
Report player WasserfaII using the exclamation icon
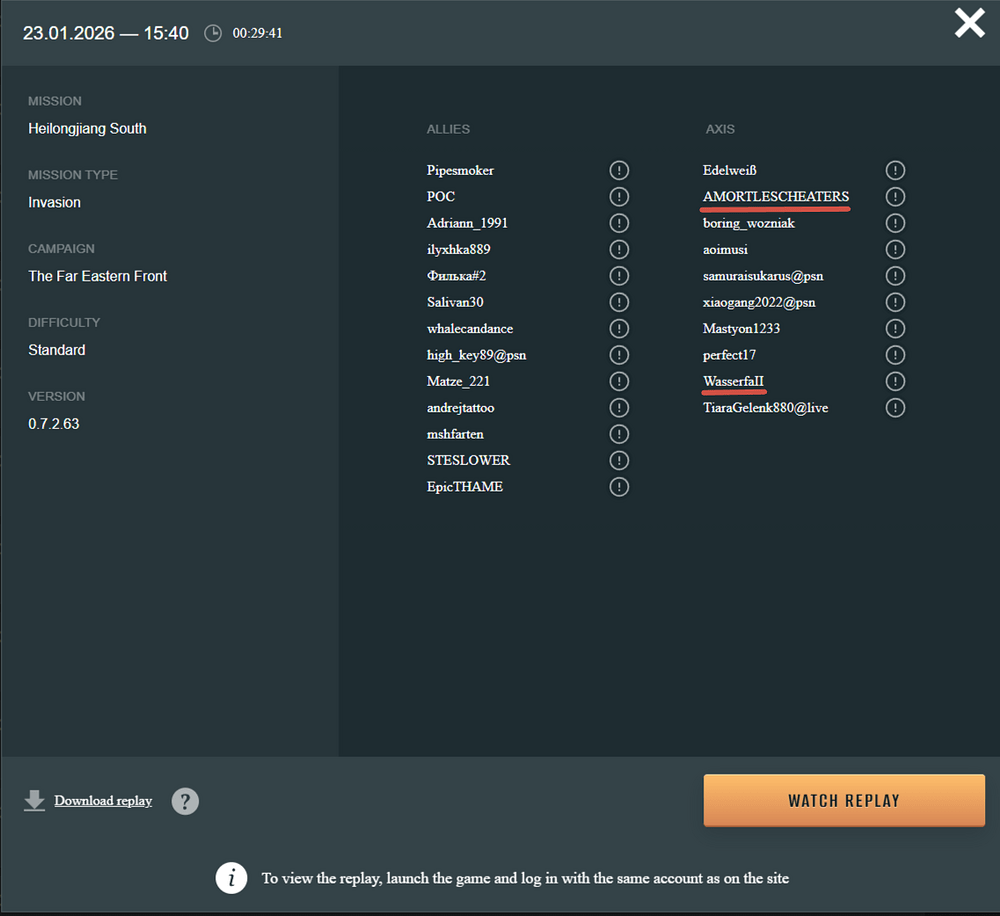[x=895, y=381]
